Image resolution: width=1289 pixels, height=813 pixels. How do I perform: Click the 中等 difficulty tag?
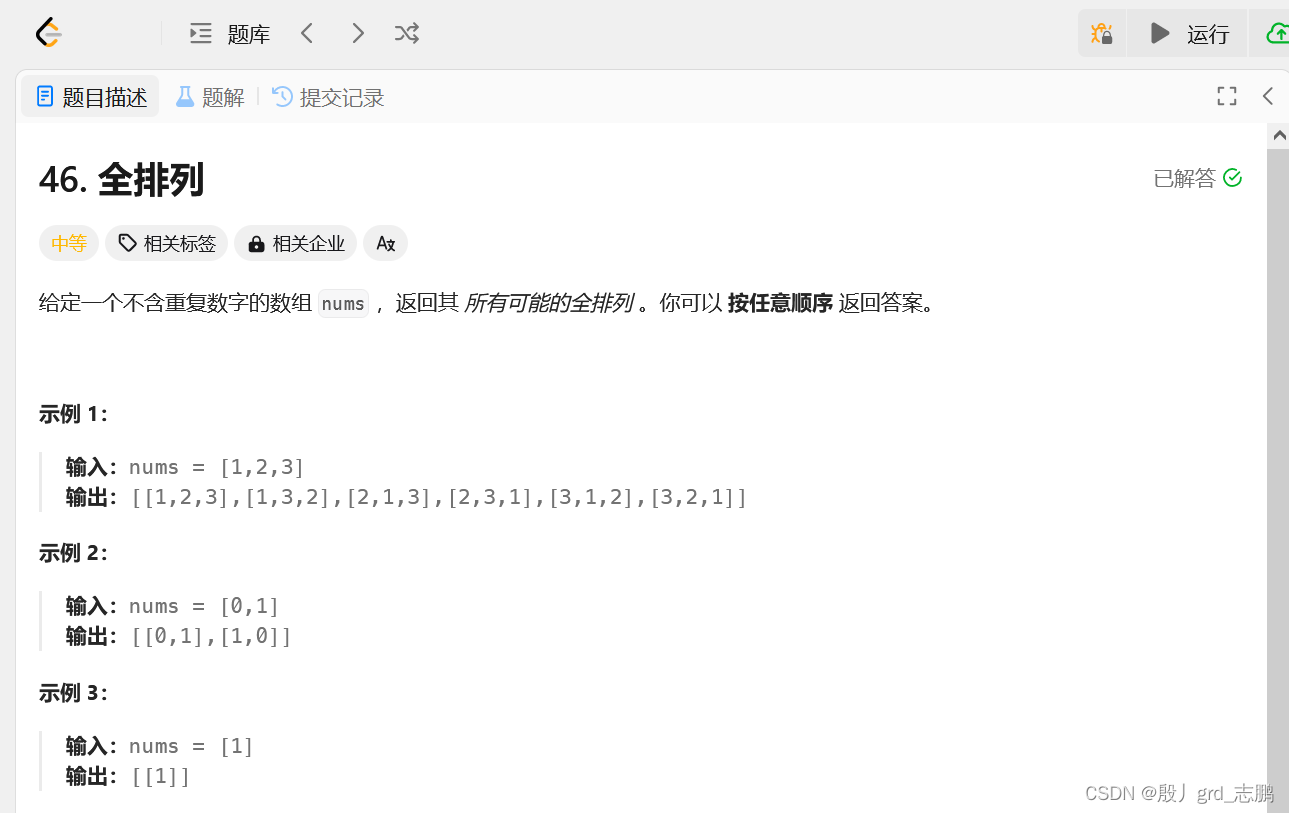(x=69, y=243)
